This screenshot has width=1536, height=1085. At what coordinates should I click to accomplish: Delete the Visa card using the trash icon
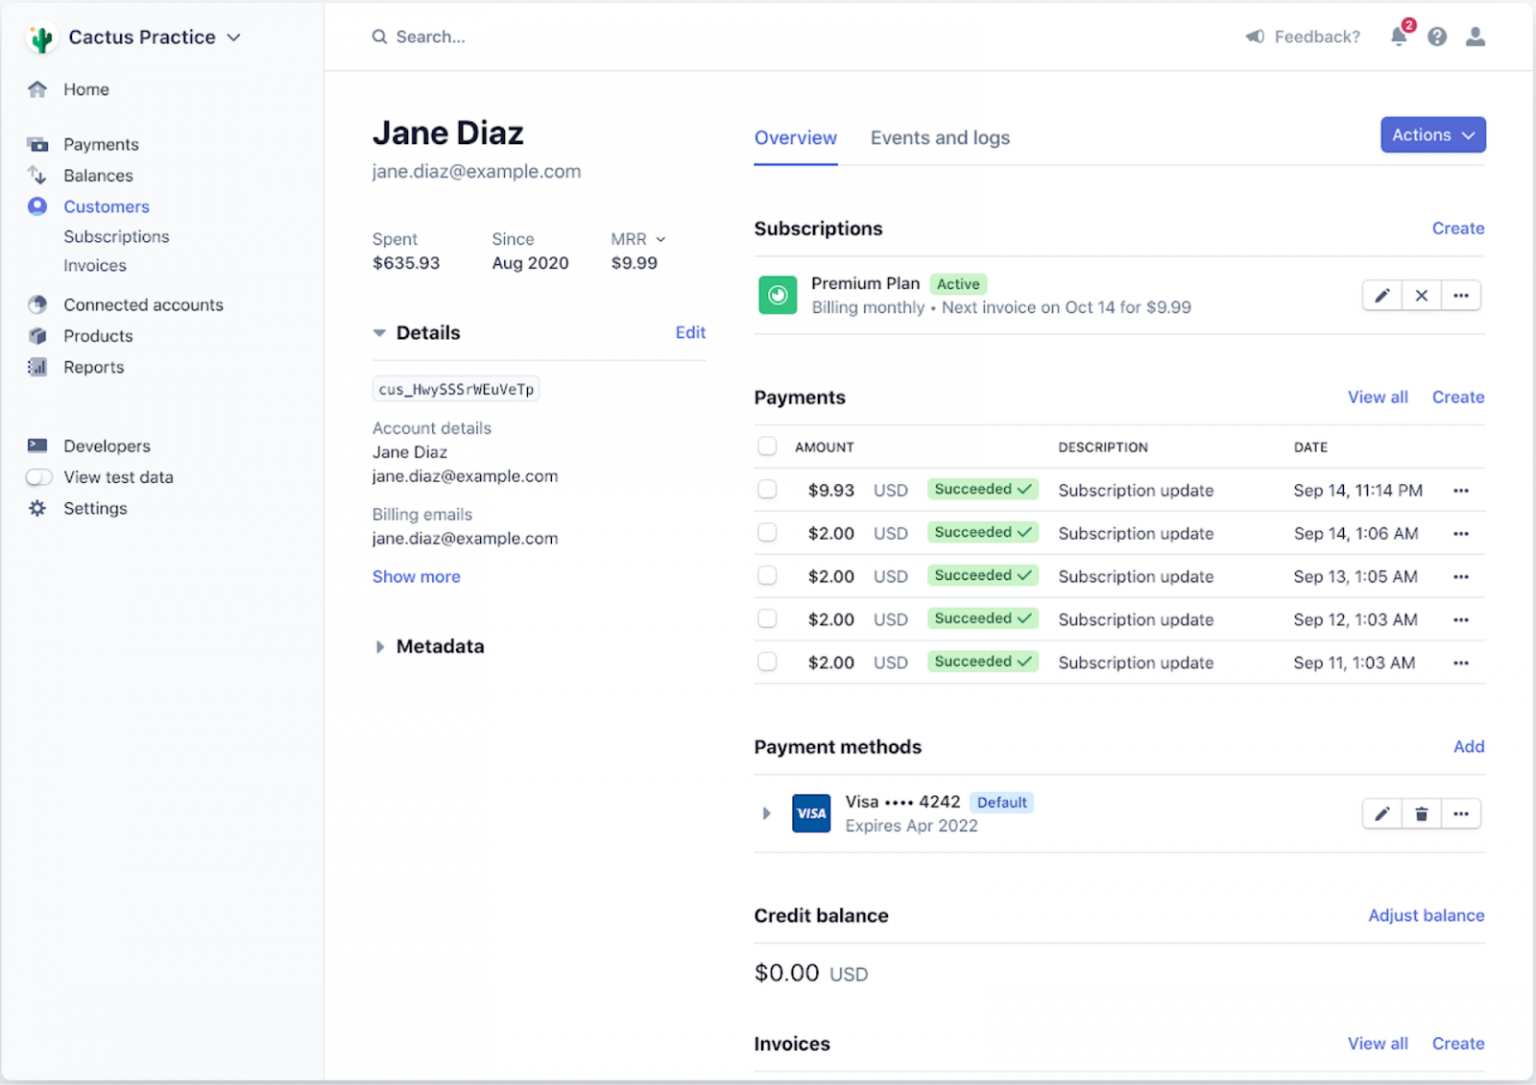tap(1421, 813)
